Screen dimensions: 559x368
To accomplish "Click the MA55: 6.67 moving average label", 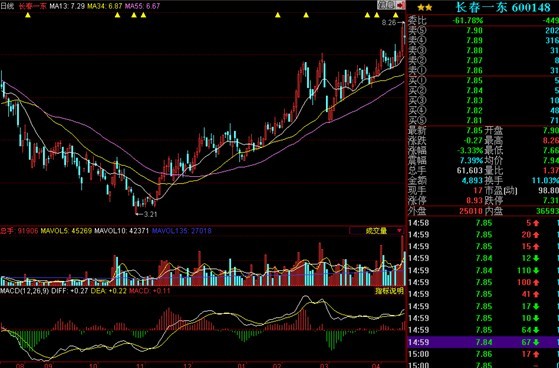I will coord(142,6).
